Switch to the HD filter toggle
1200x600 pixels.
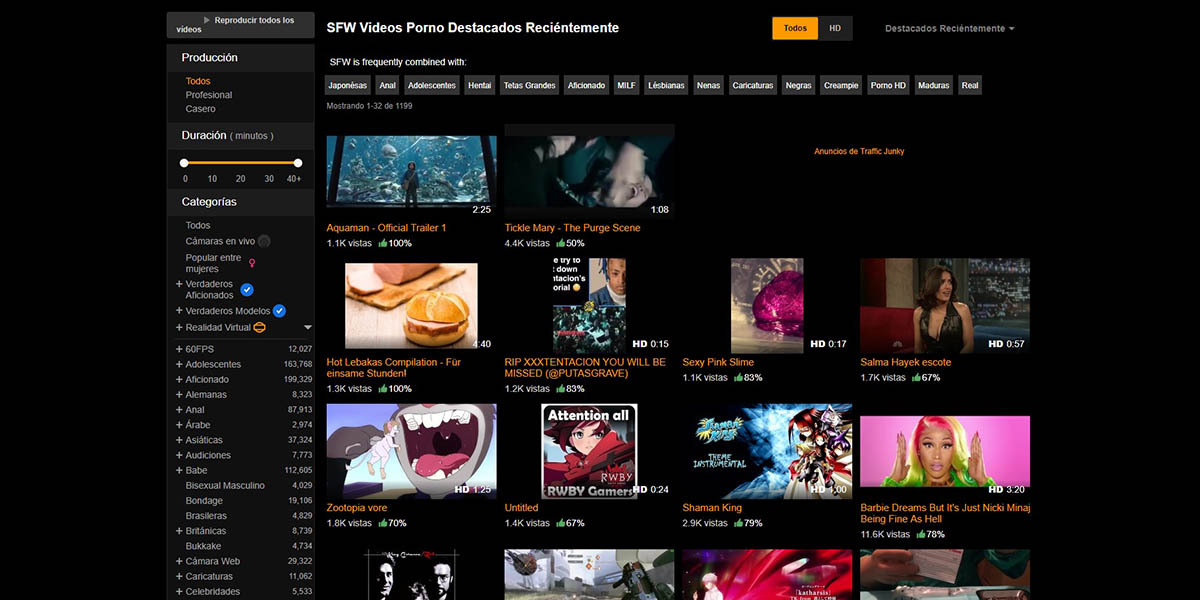[835, 28]
